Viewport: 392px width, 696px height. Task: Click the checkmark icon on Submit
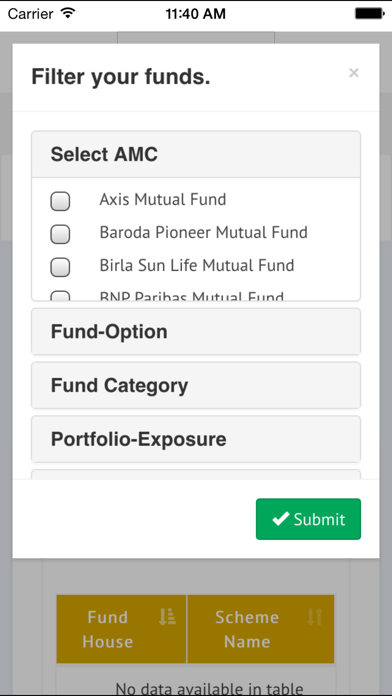tap(281, 518)
